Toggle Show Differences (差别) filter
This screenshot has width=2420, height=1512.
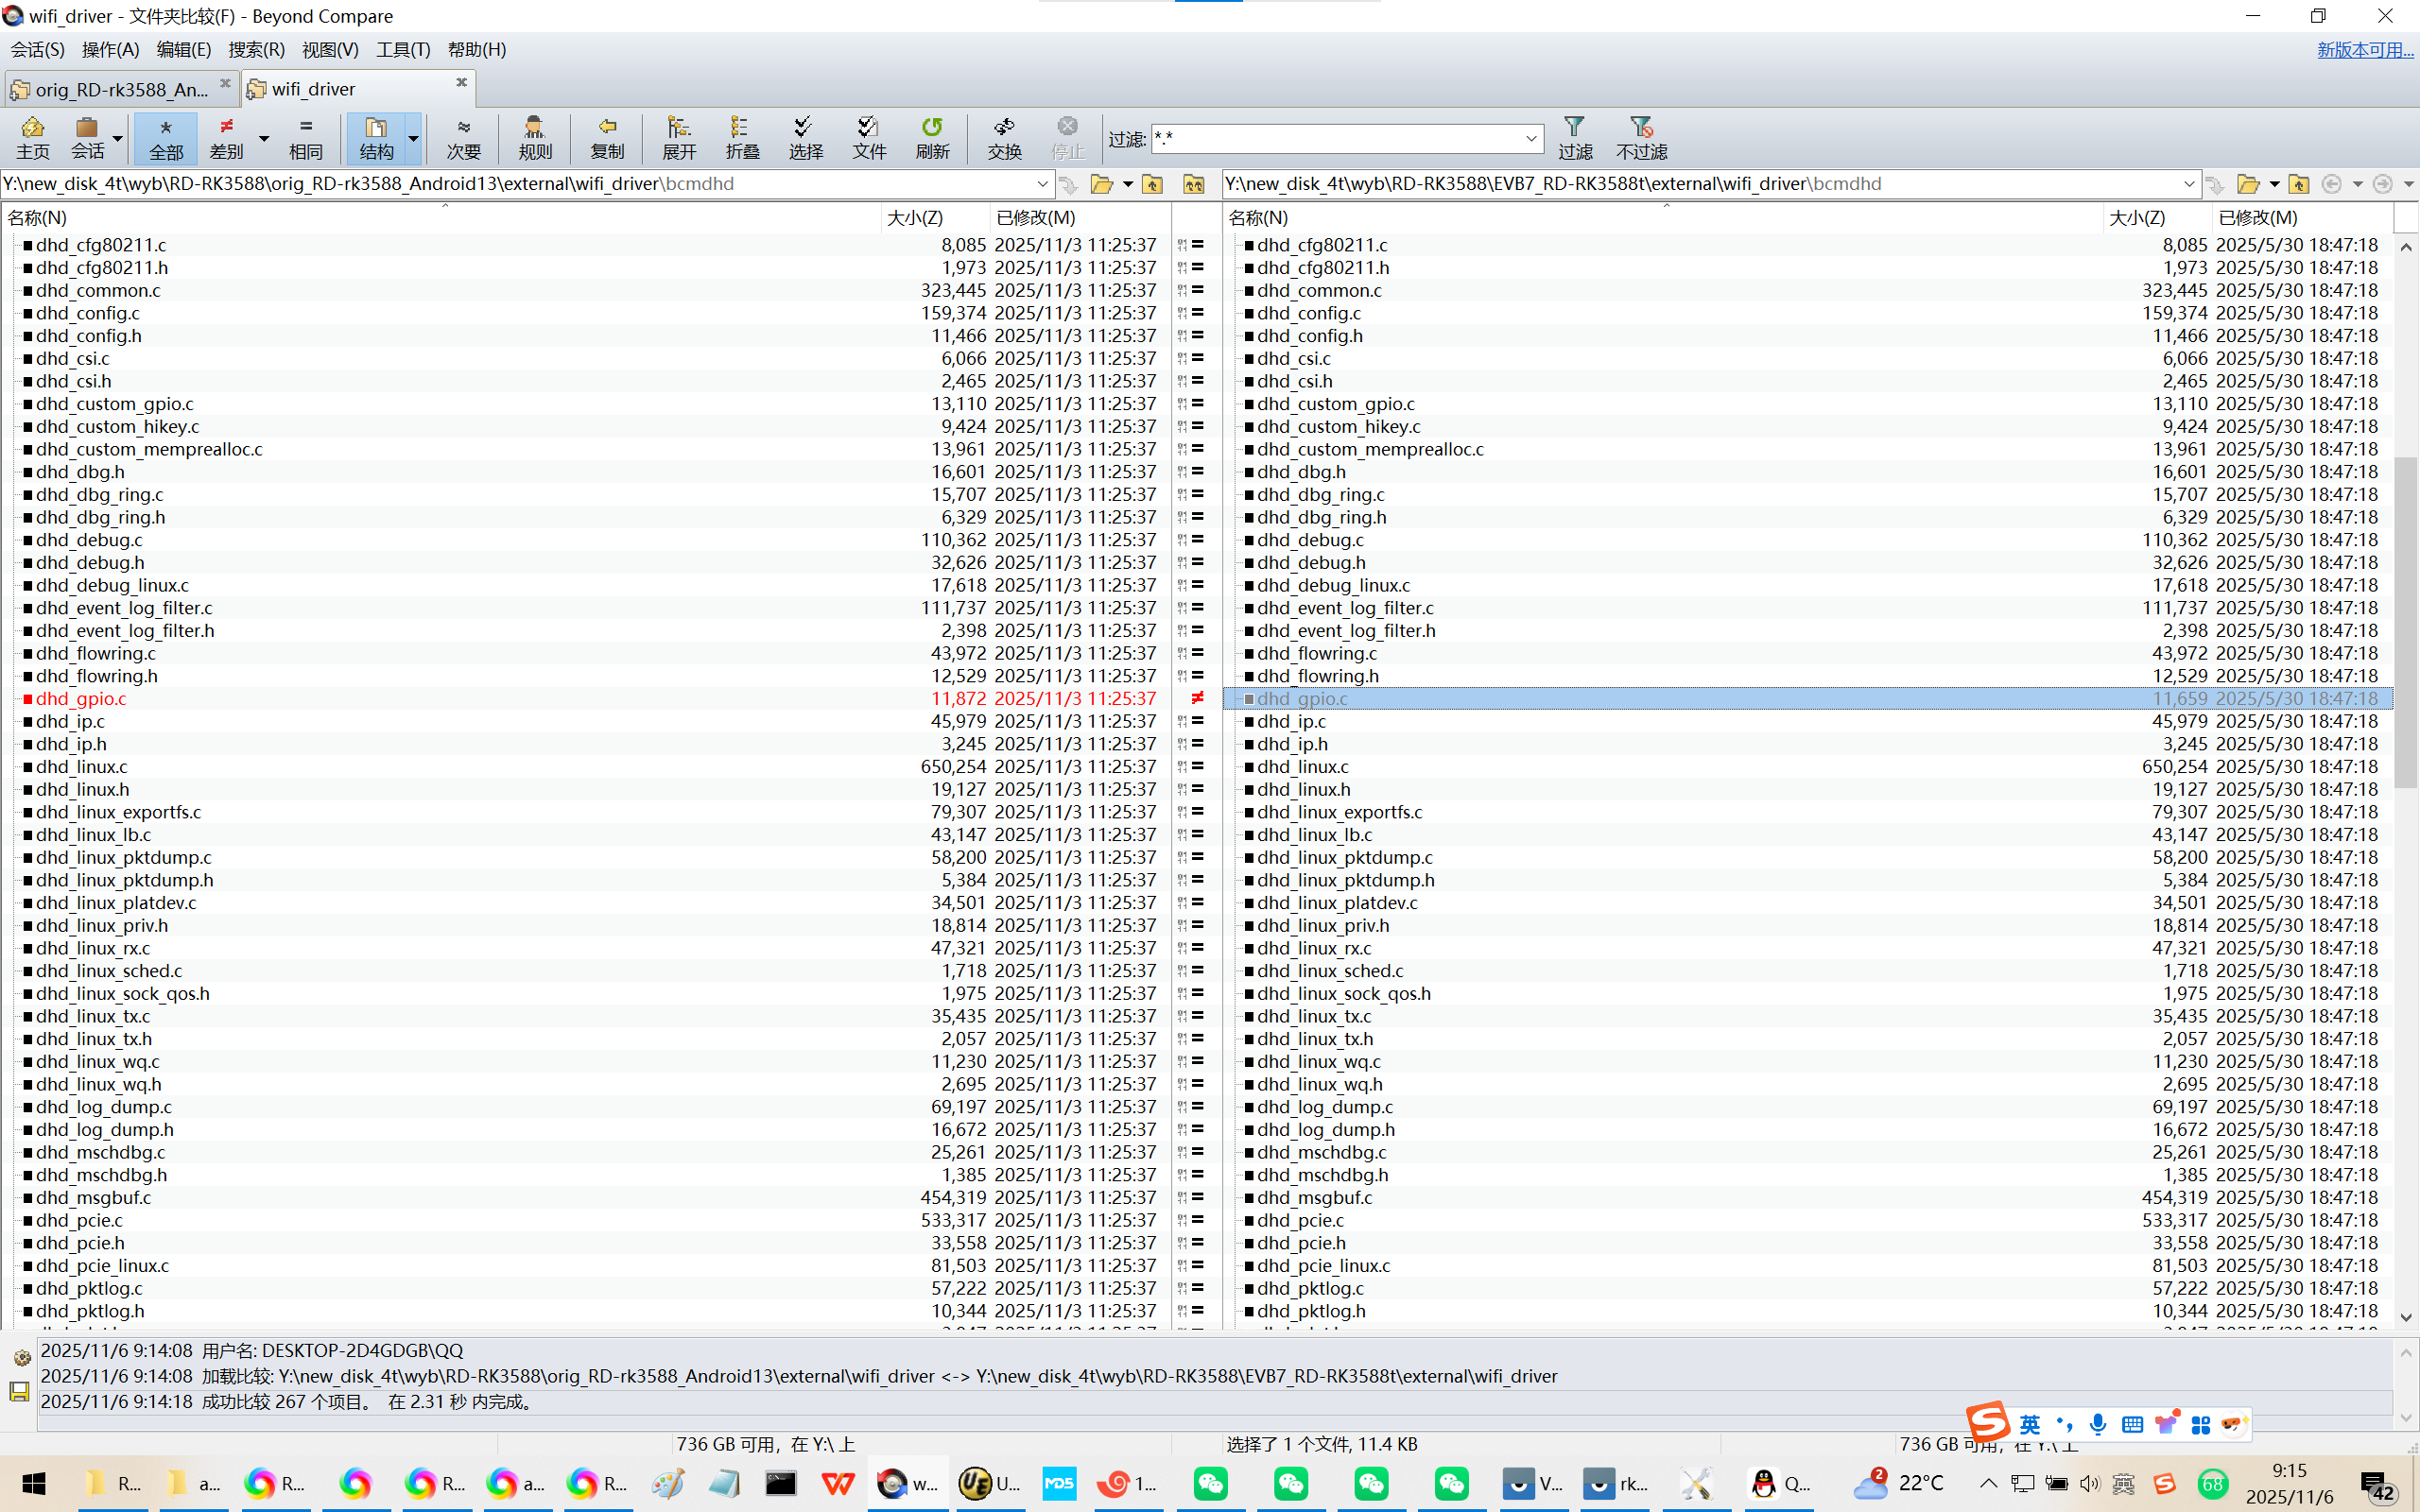tap(227, 137)
